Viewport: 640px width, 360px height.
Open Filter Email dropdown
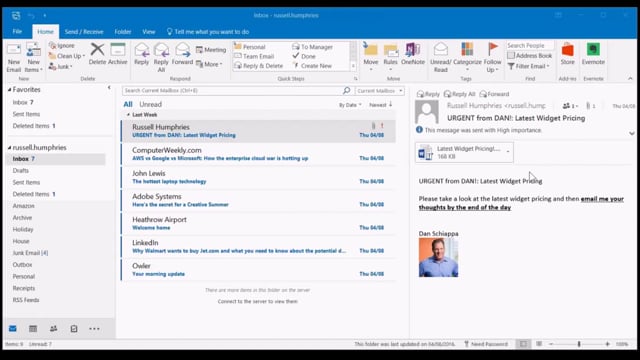point(529,66)
